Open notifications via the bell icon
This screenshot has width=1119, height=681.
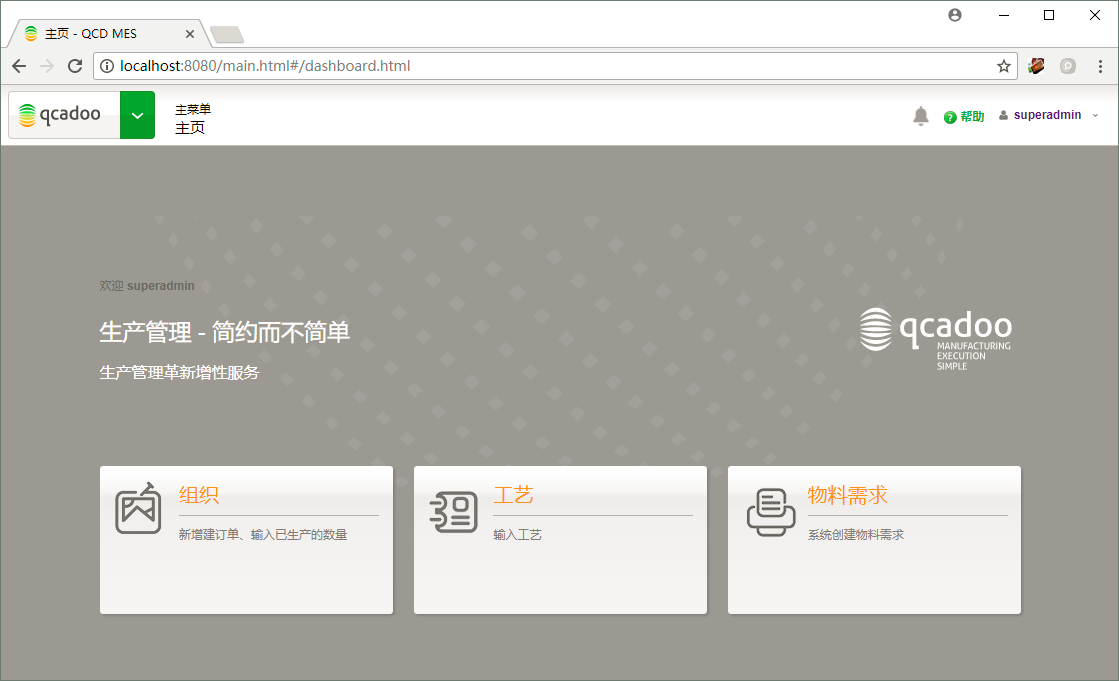[920, 114]
